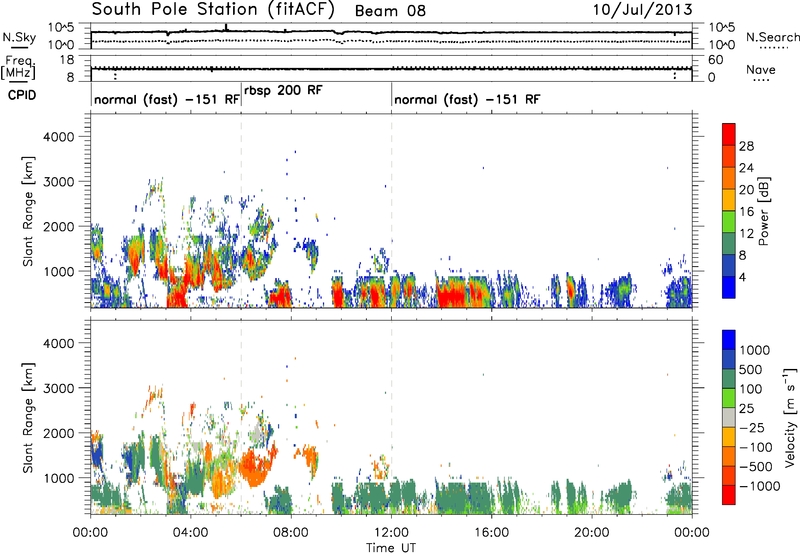Click the '25' velocity colorbar value

747,408
